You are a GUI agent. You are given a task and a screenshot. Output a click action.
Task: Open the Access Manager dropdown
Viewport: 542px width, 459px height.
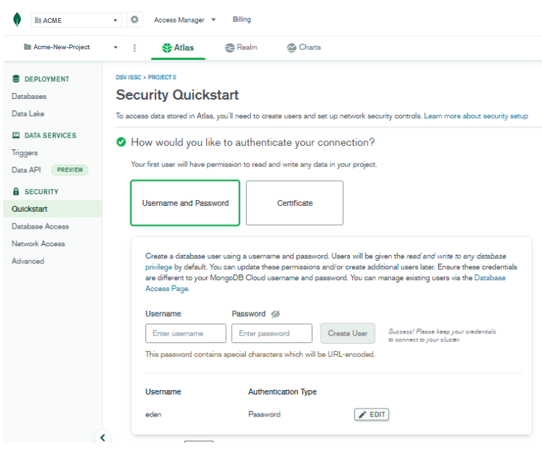[x=185, y=20]
